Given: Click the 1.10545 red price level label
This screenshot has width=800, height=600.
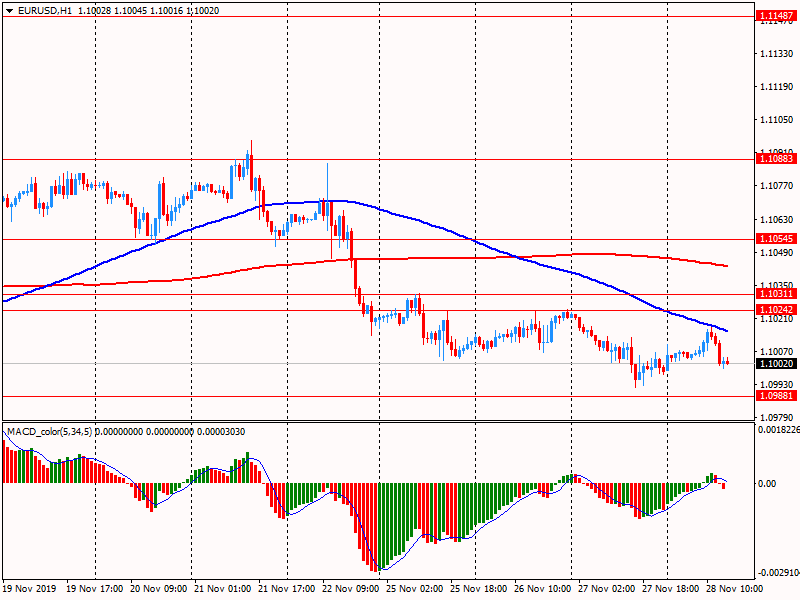Looking at the screenshot, I should [x=776, y=239].
